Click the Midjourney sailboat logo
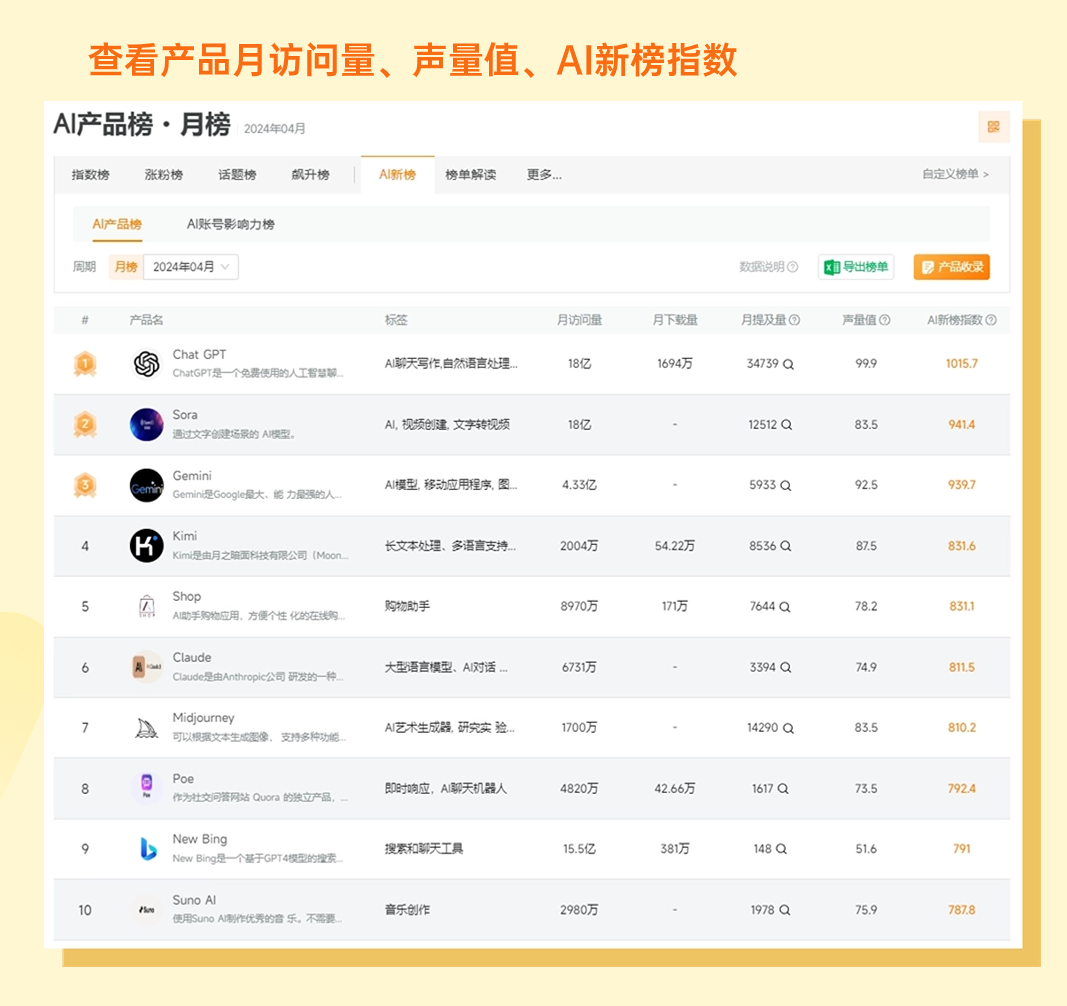 pyautogui.click(x=146, y=728)
